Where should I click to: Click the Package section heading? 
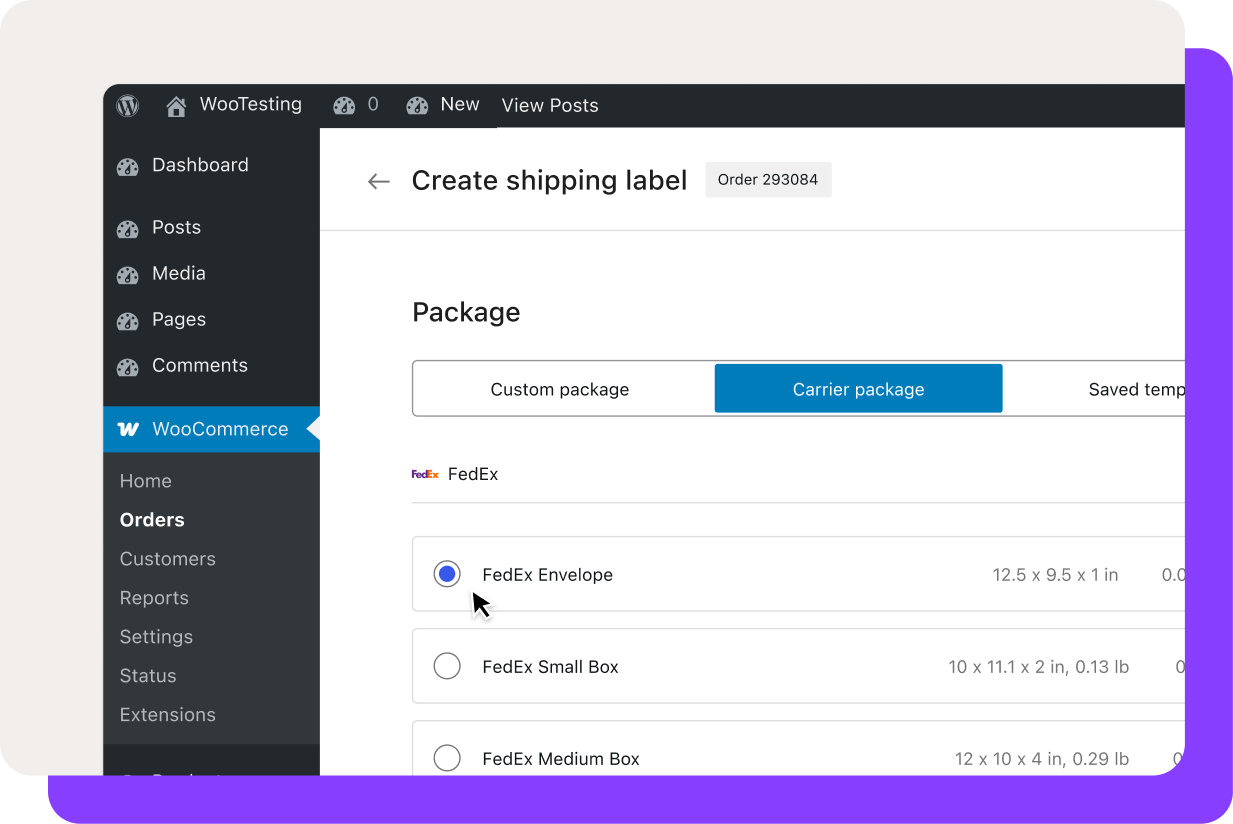coord(466,313)
